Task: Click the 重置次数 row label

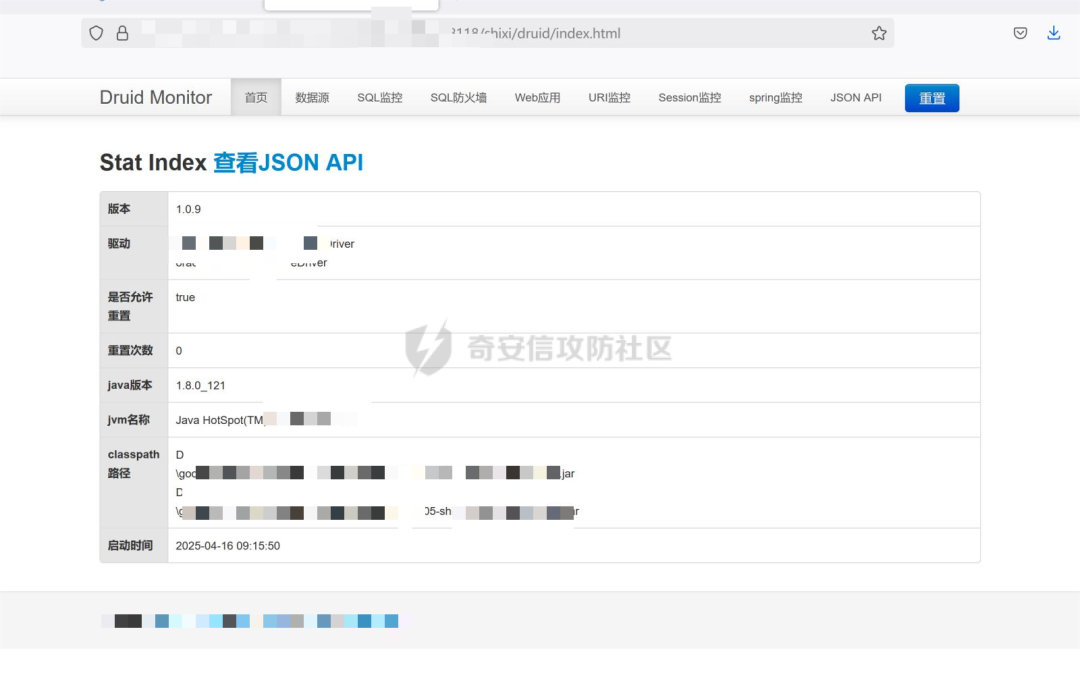Action: [130, 350]
